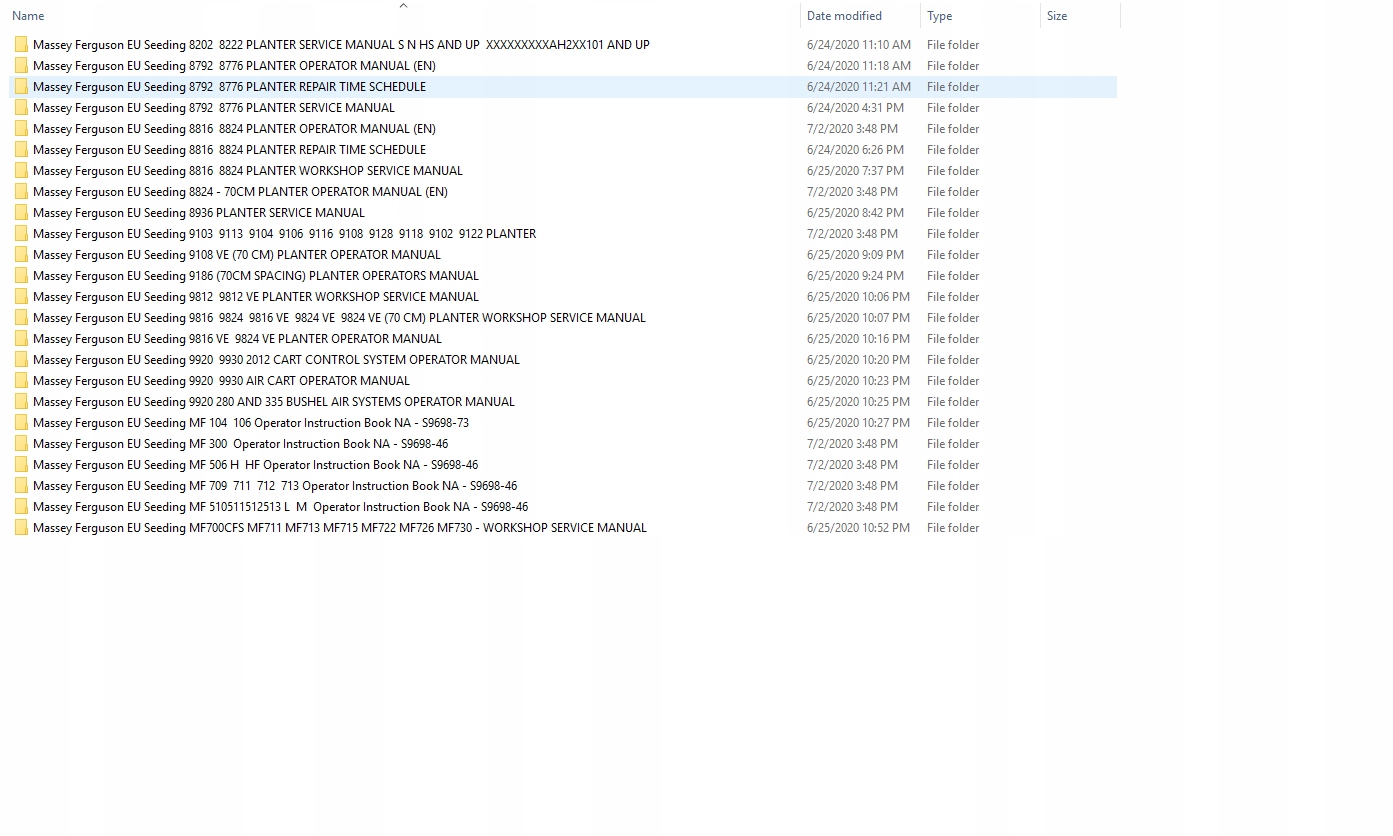The height and width of the screenshot is (836, 1393).
Task: Sort files by the Date modified column header
Action: (x=844, y=16)
